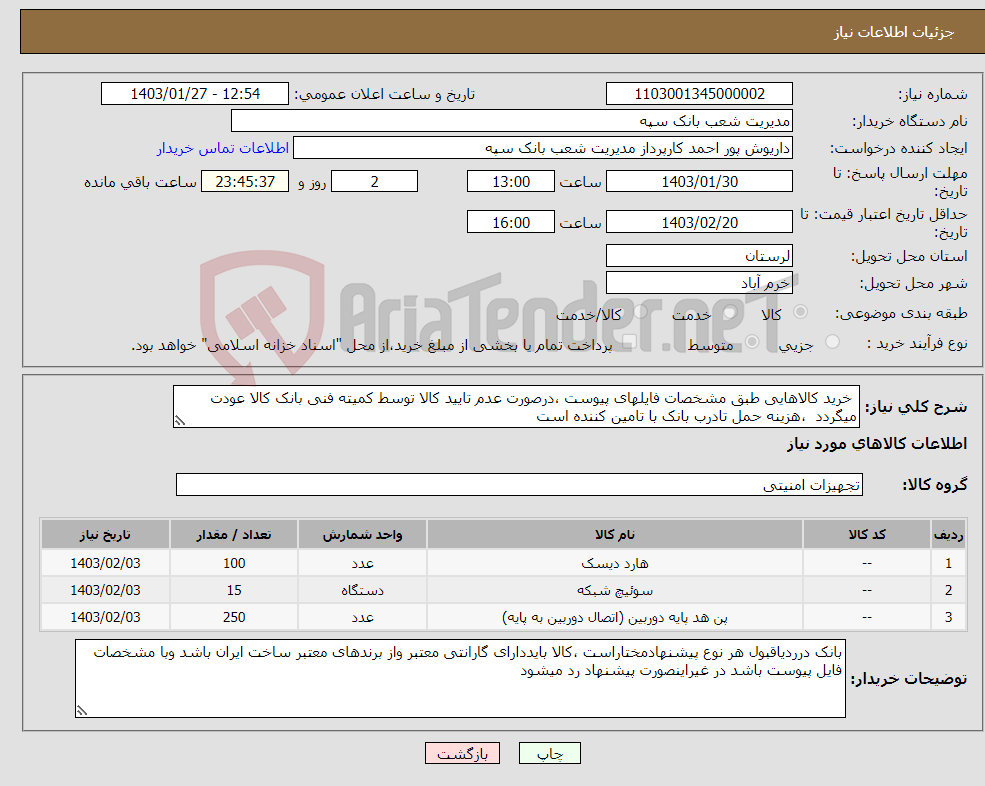Click the general need description textarea
985x786 pixels.
point(516,407)
